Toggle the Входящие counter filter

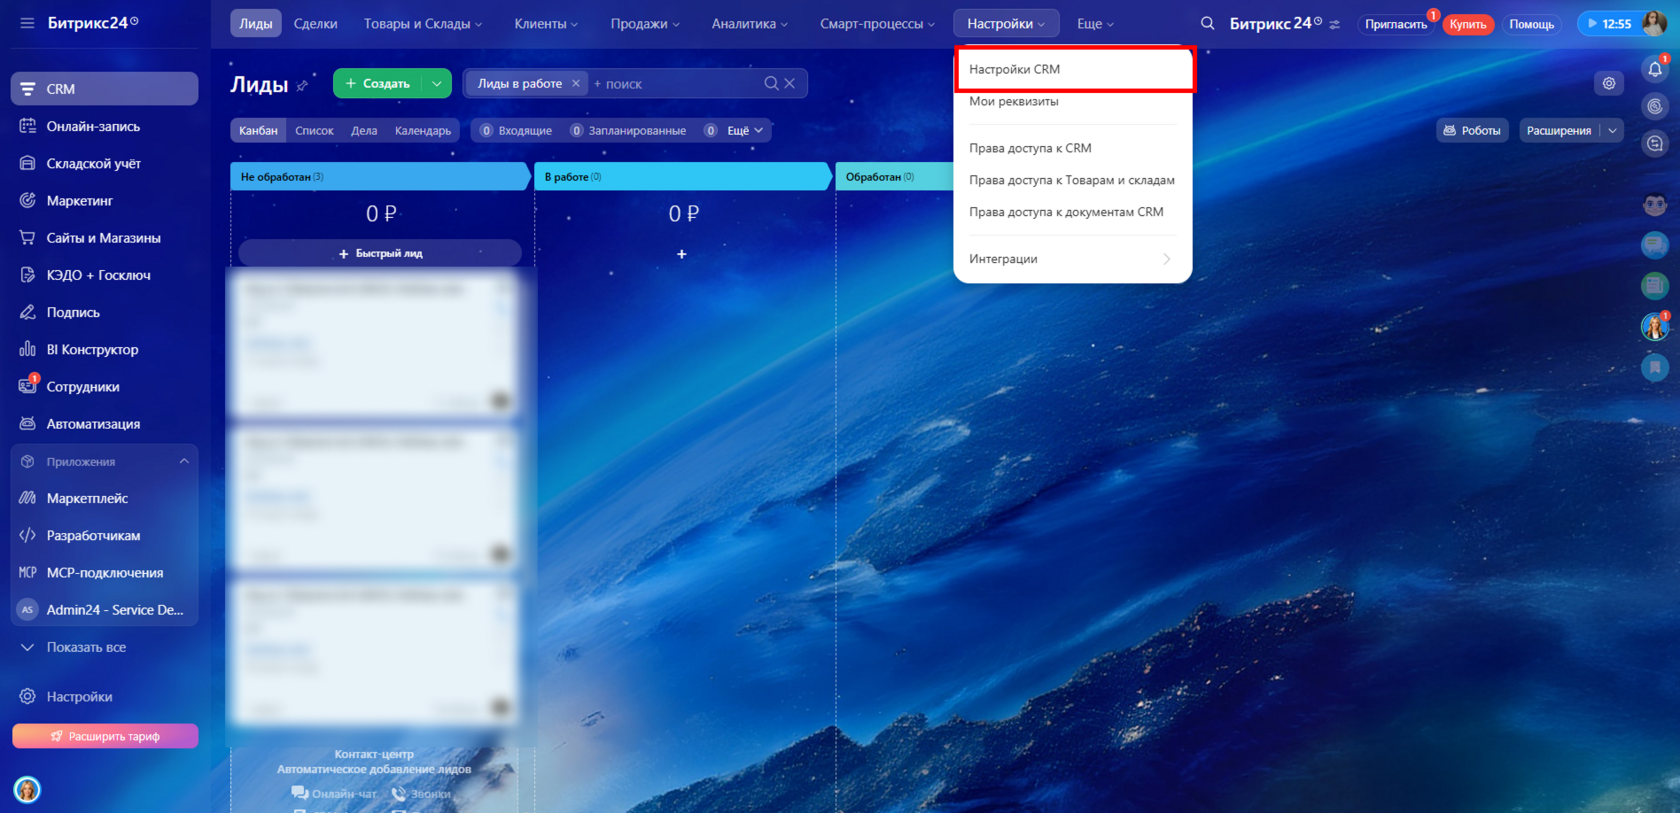click(516, 131)
